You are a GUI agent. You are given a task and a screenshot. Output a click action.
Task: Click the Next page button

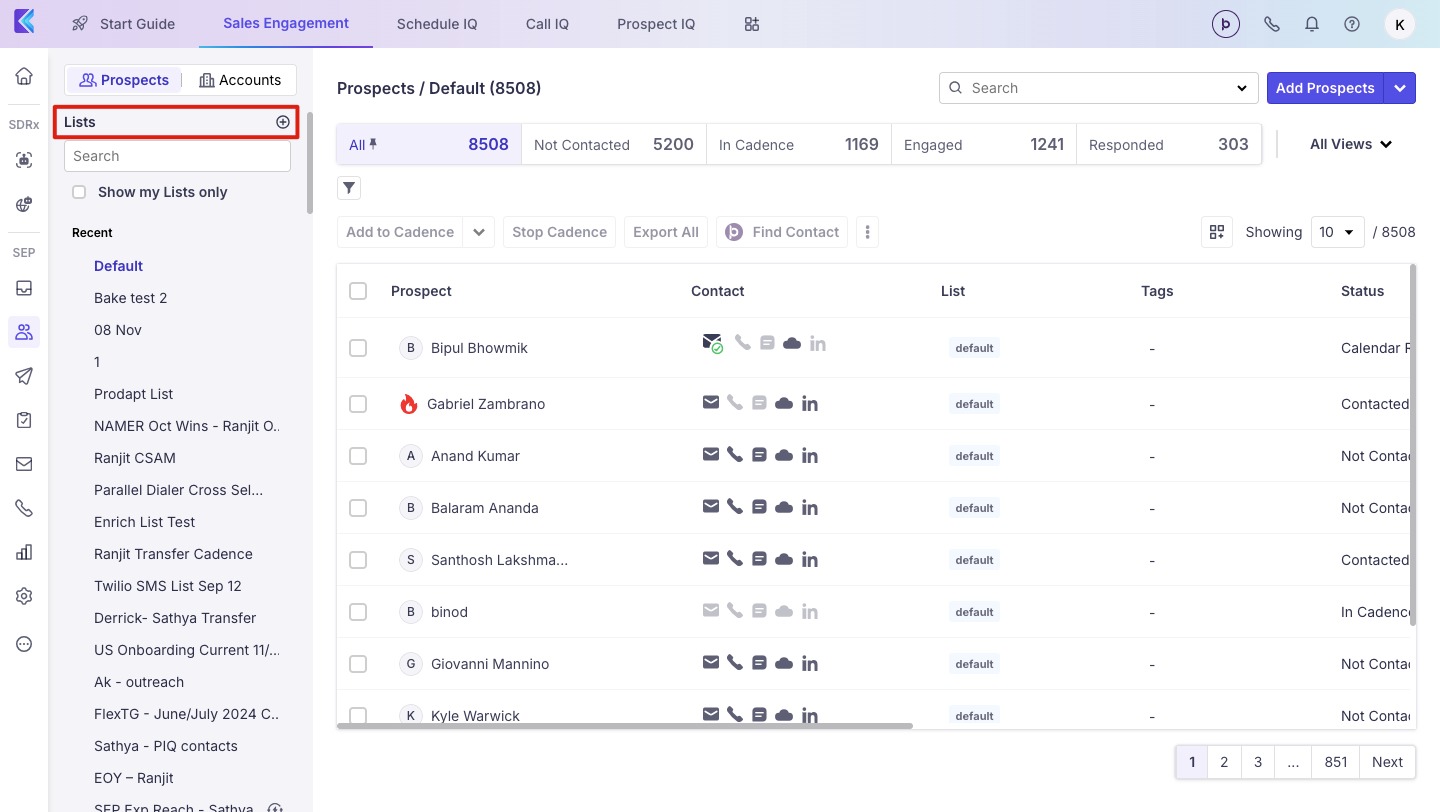point(1388,762)
